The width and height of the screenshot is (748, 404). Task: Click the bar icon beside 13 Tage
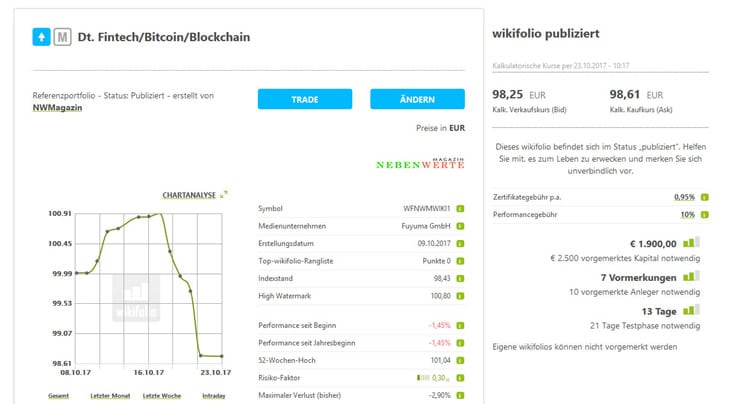(x=691, y=310)
